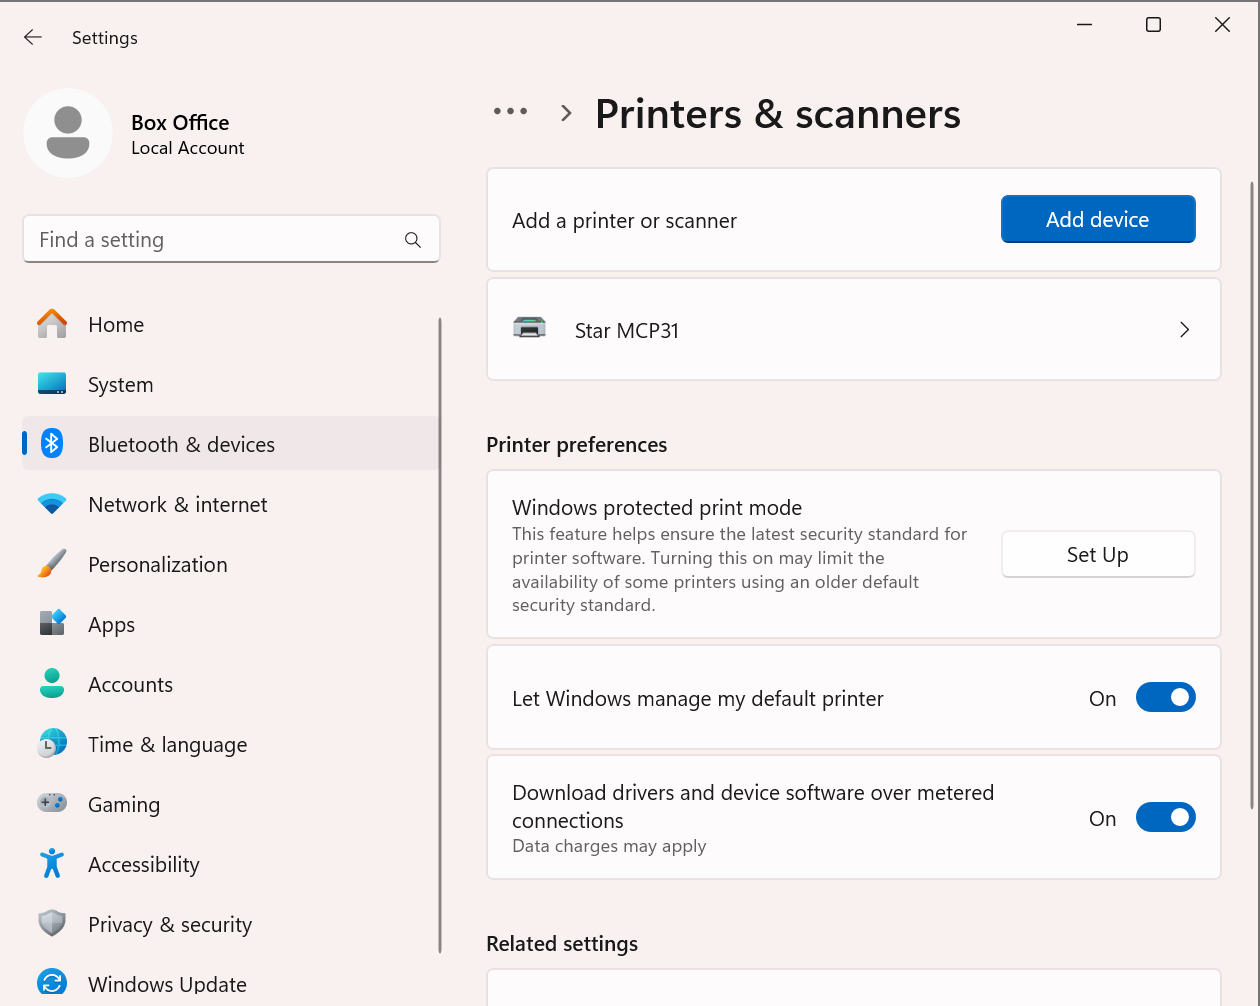
Task: Open Time & language settings
Action: click(x=230, y=745)
